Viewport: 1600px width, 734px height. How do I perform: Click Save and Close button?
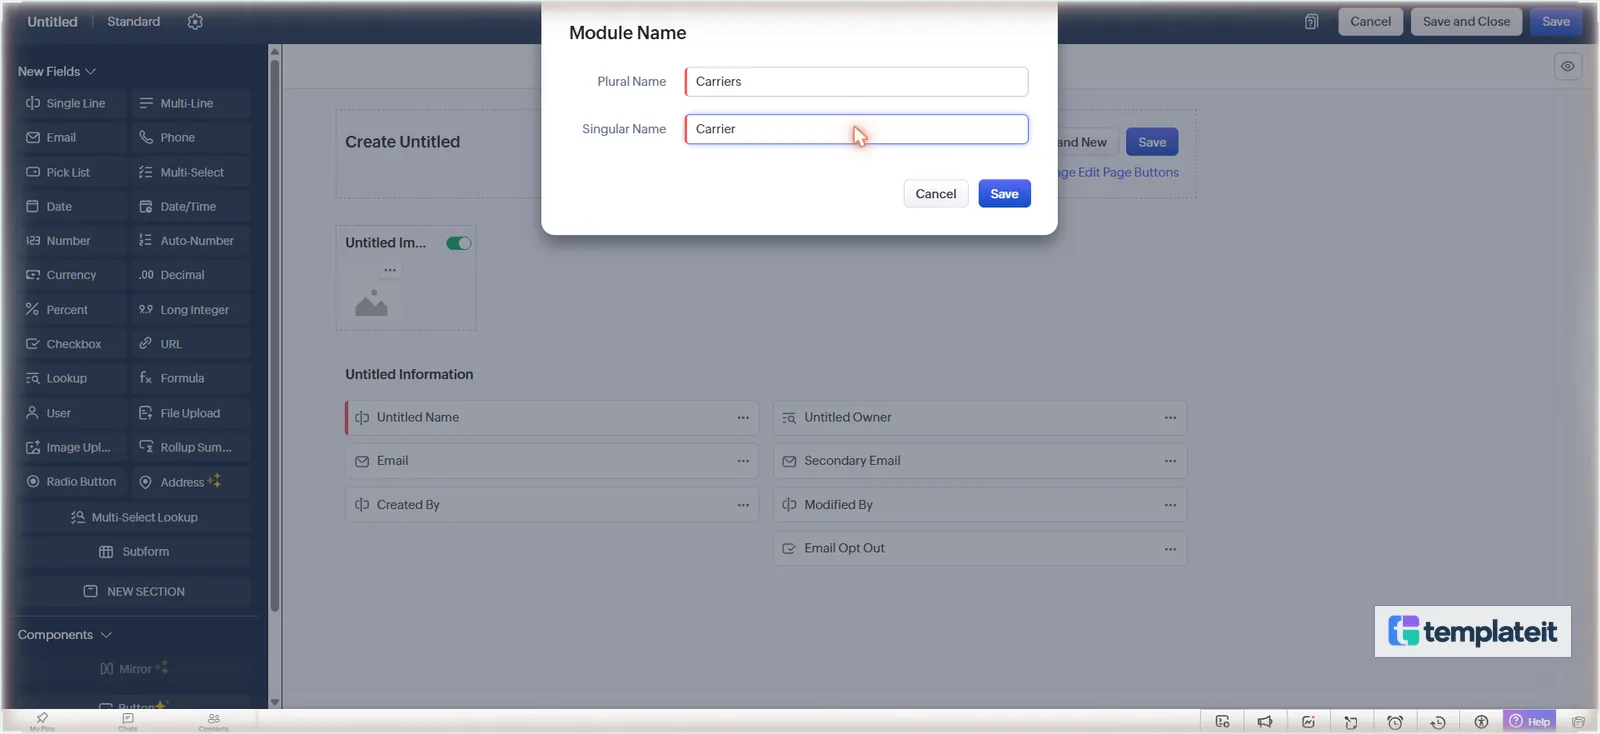point(1466,22)
